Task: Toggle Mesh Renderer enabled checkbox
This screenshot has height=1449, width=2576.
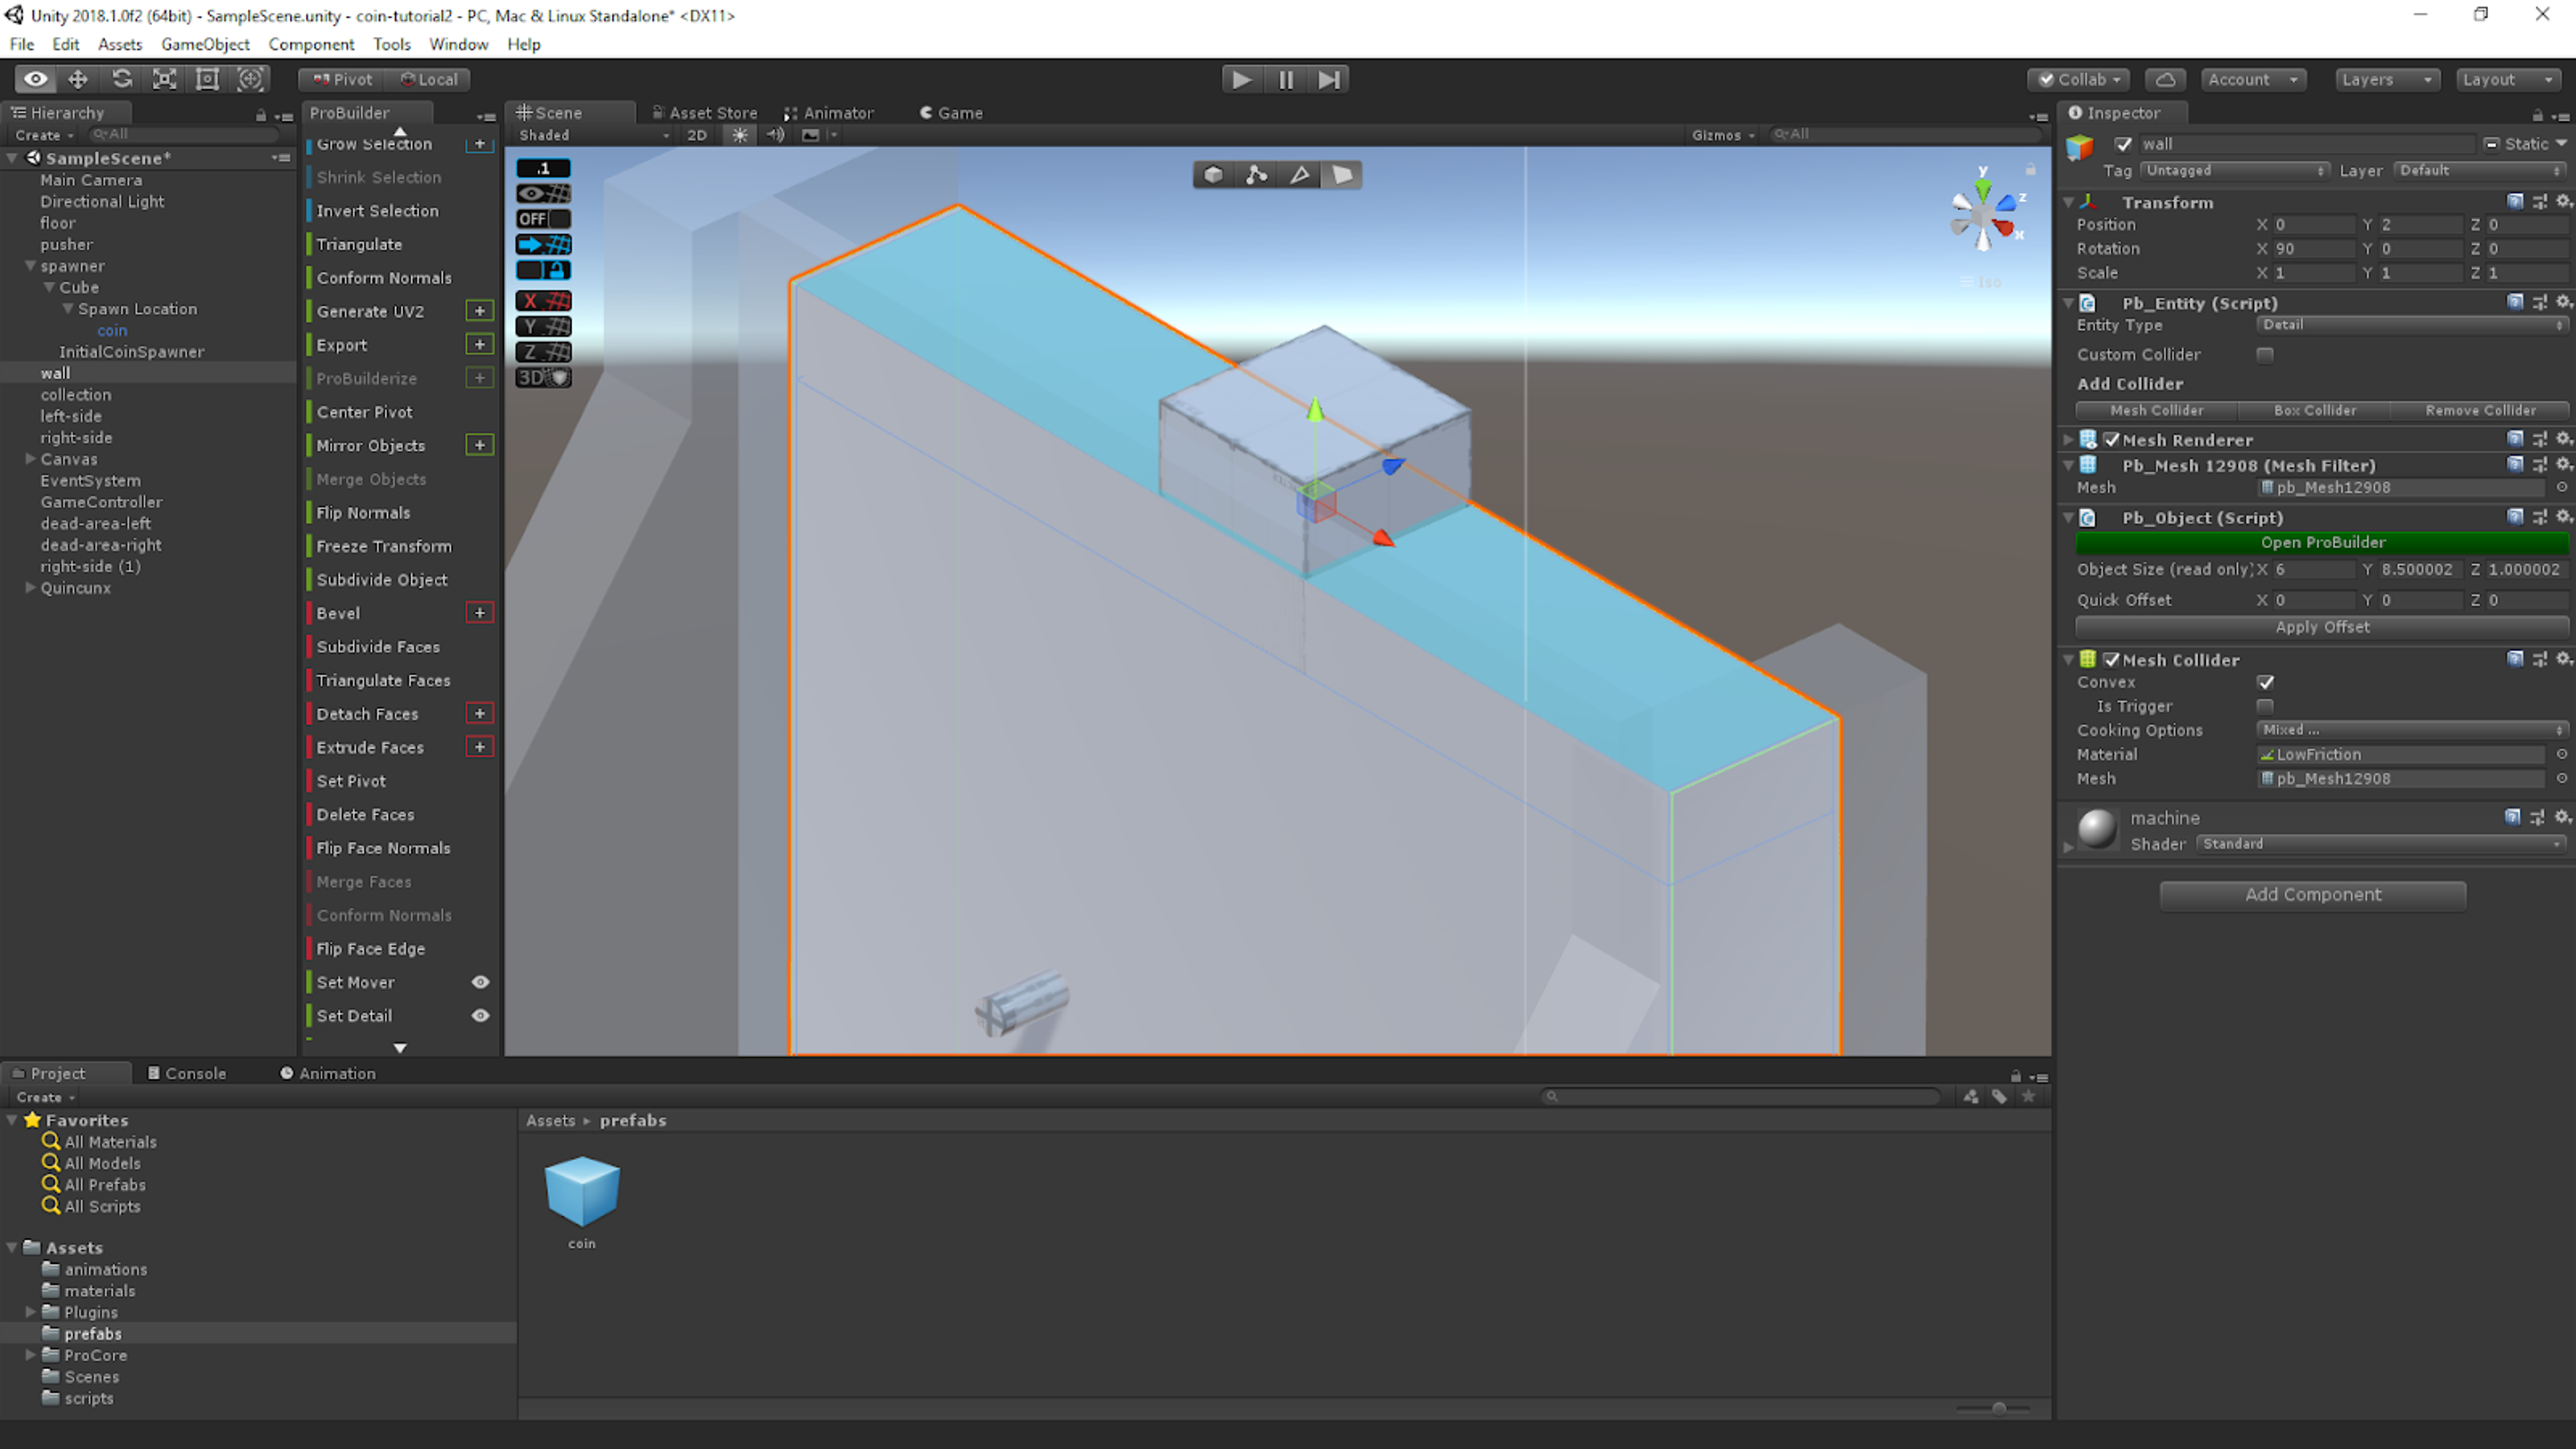Action: pos(2111,439)
